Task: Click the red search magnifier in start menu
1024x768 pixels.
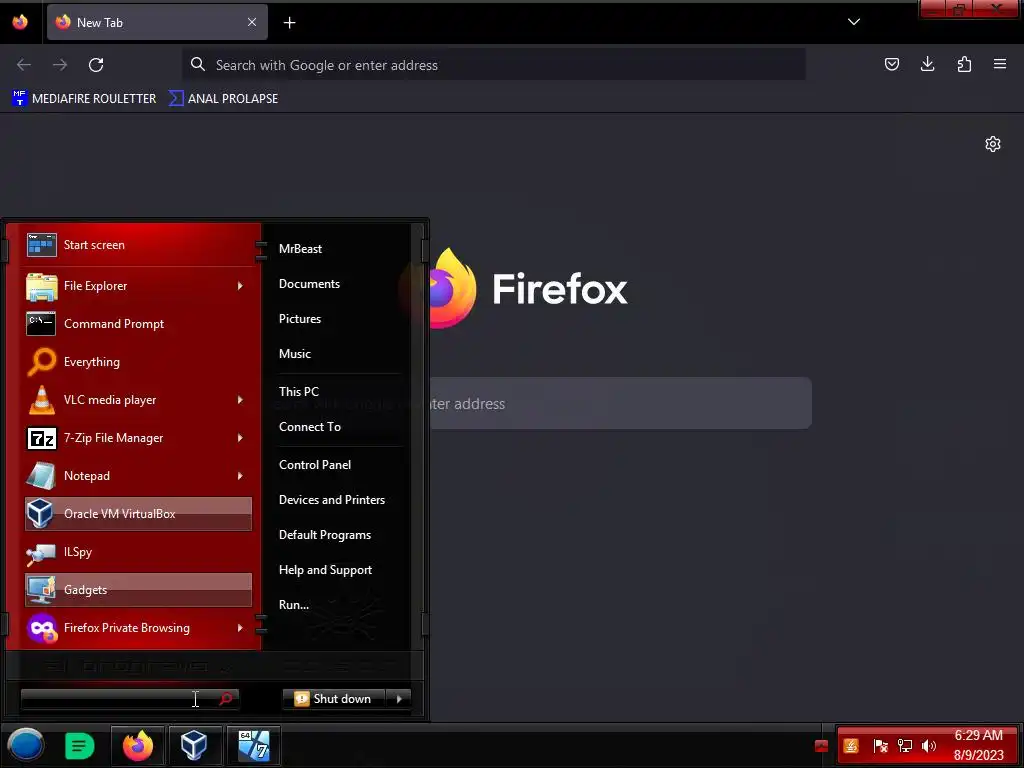Action: click(x=226, y=699)
